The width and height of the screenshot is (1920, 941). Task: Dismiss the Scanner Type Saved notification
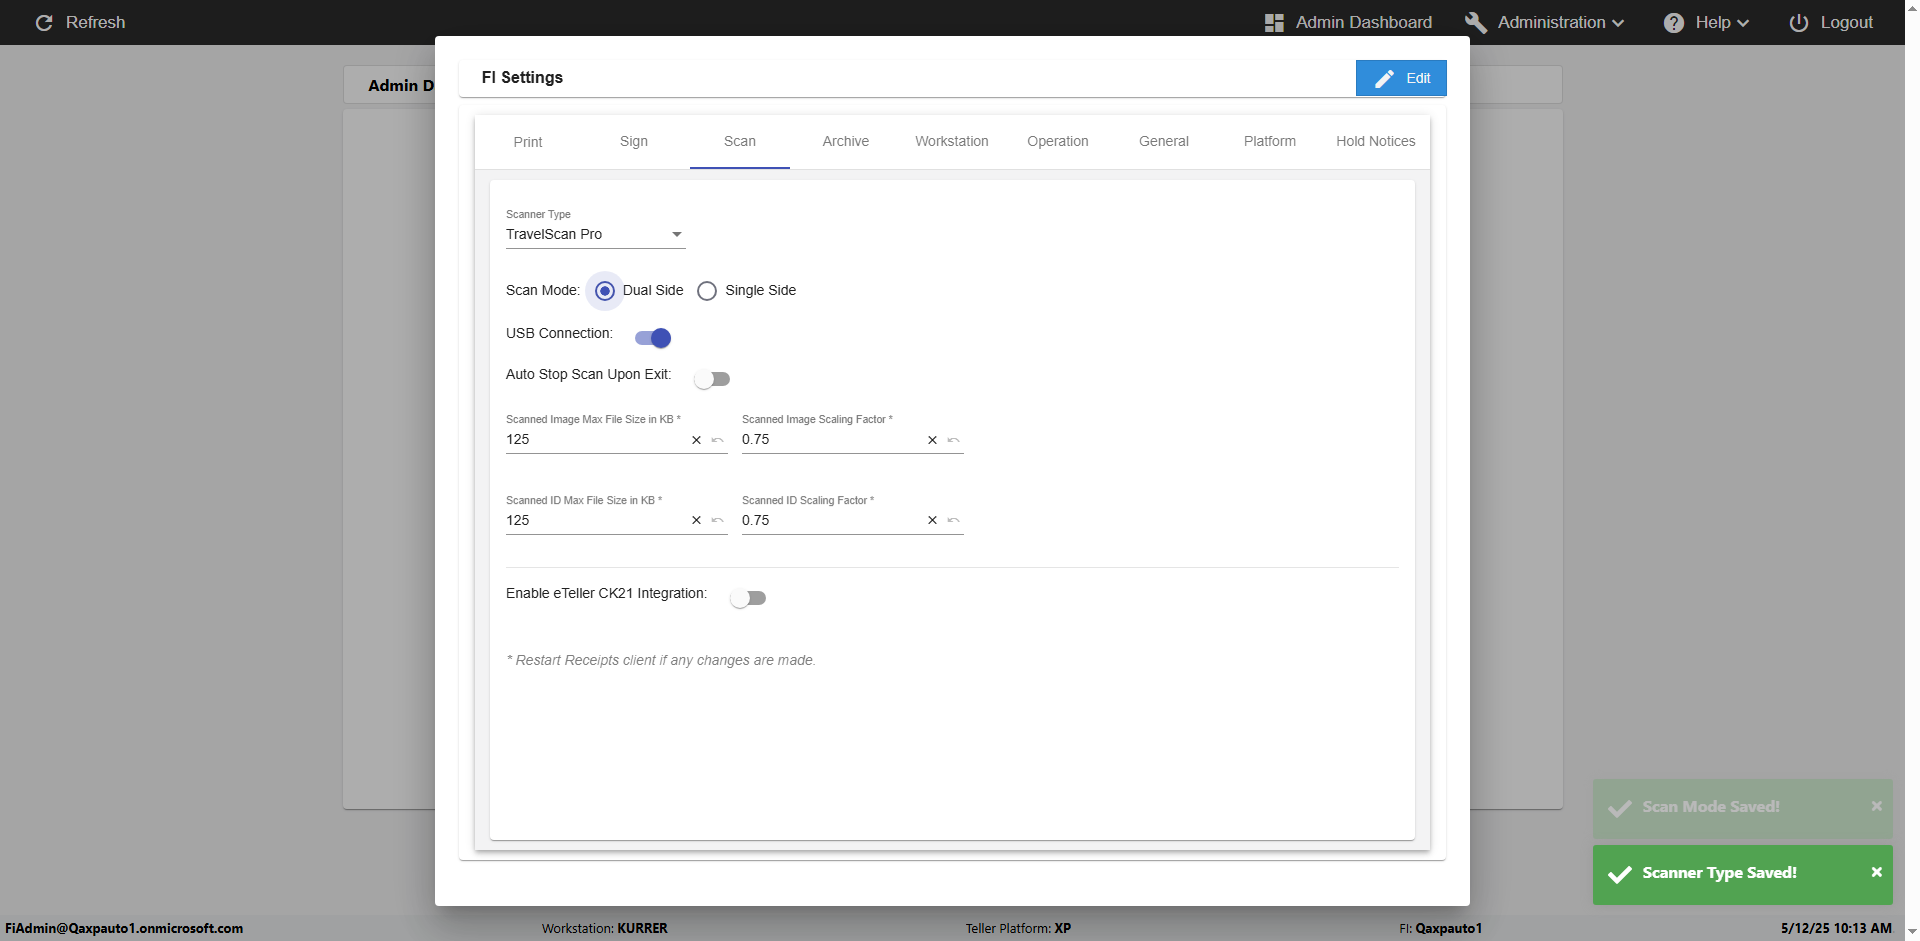1877,872
